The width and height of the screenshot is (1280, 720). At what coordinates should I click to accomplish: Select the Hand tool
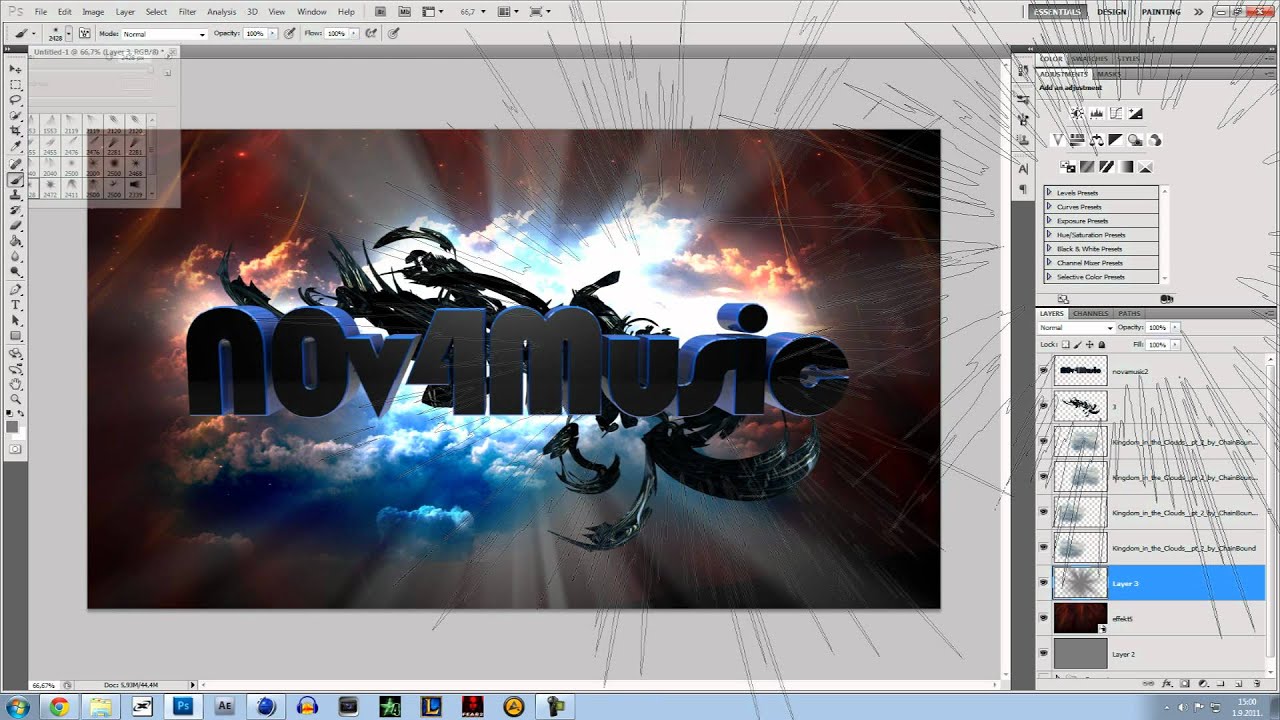coord(16,384)
